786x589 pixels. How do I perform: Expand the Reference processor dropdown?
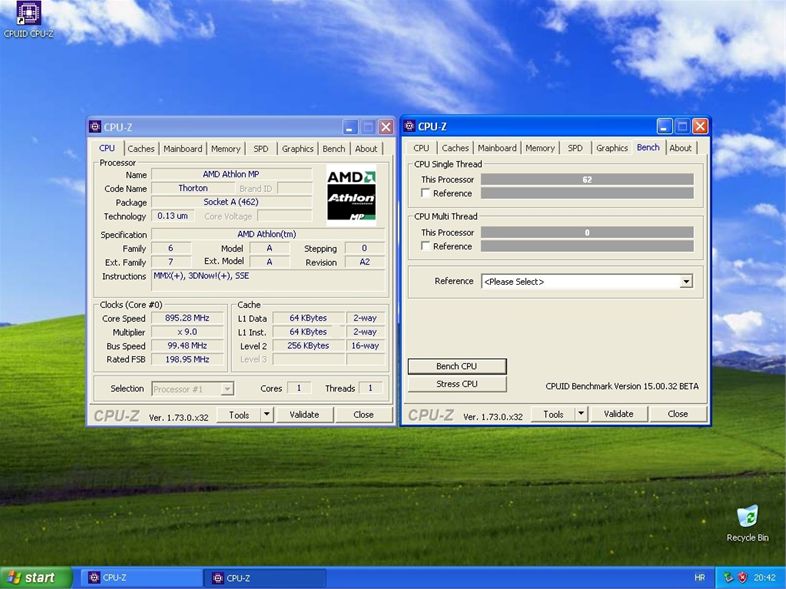point(686,282)
